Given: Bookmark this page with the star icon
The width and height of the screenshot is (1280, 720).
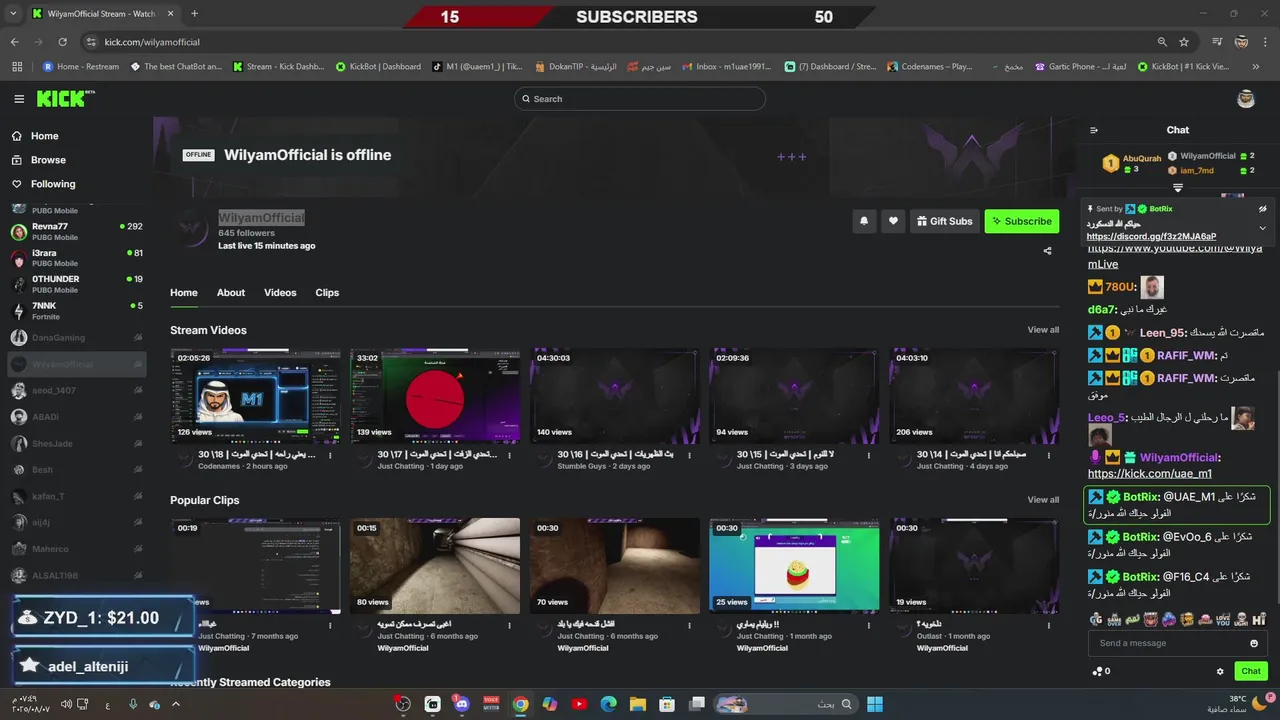Looking at the screenshot, I should [1184, 42].
